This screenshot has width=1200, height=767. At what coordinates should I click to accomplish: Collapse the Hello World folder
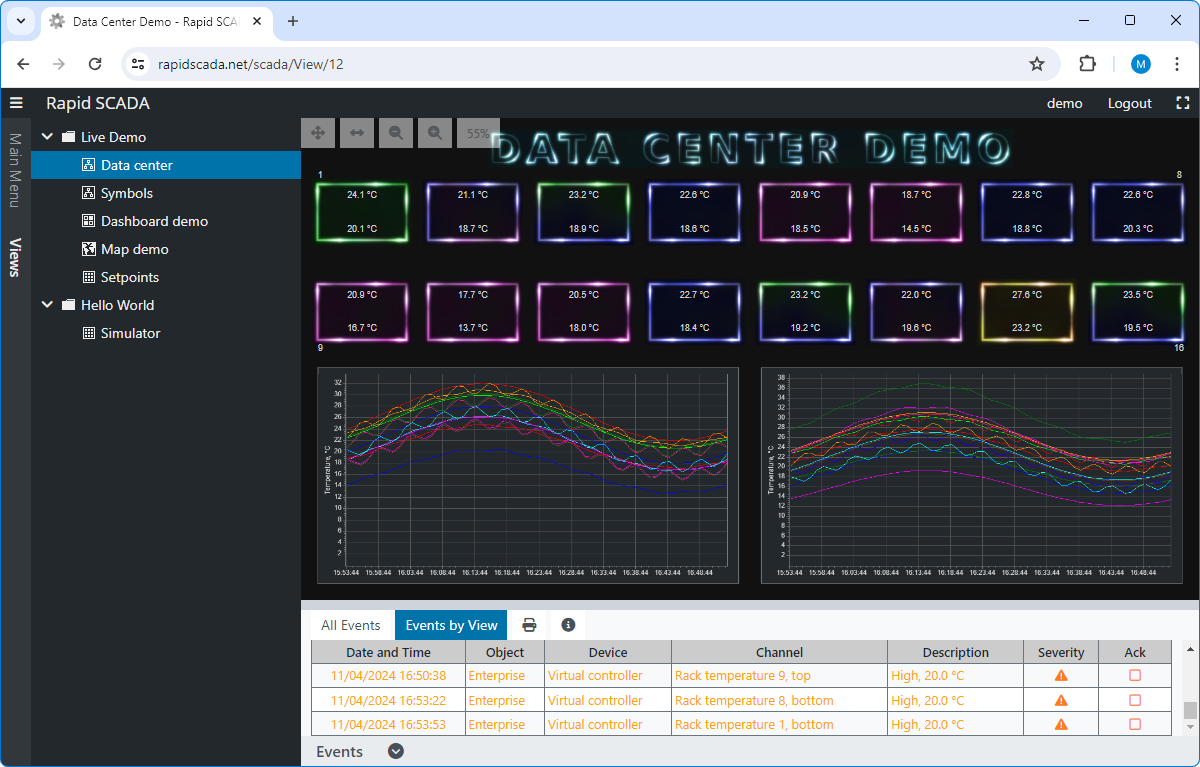(47, 305)
